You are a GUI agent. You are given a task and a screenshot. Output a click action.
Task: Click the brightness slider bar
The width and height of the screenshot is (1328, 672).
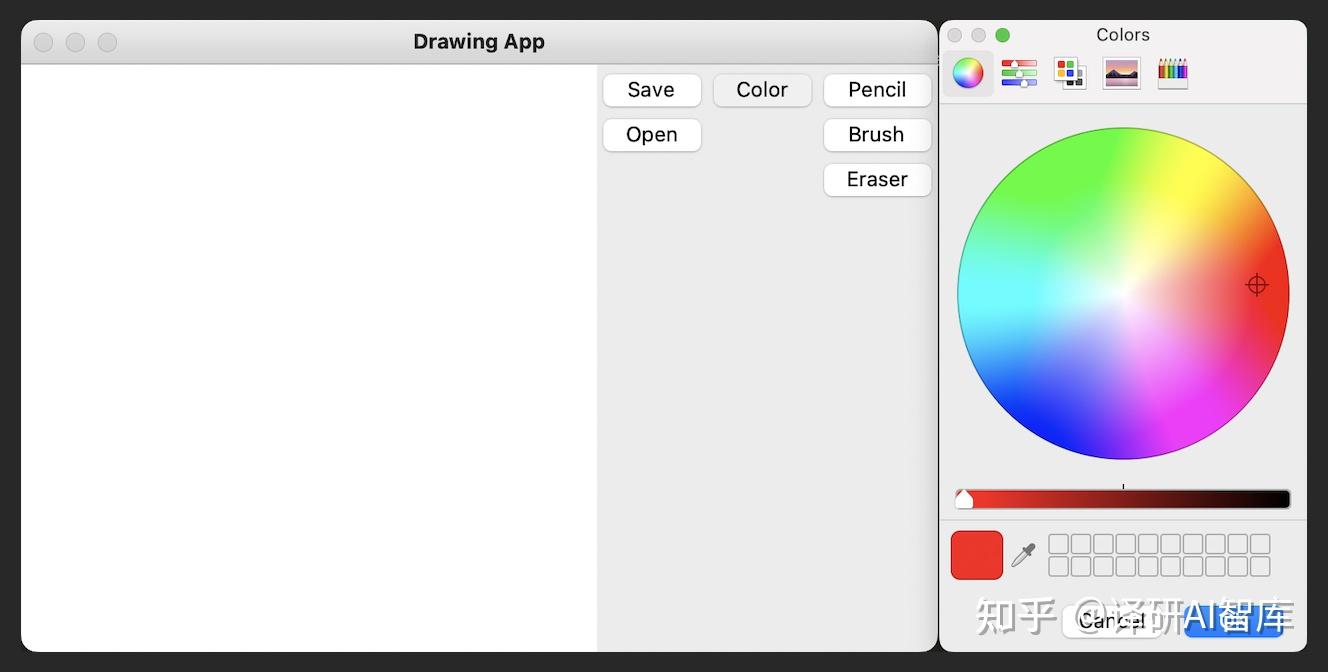pyautogui.click(x=1123, y=499)
